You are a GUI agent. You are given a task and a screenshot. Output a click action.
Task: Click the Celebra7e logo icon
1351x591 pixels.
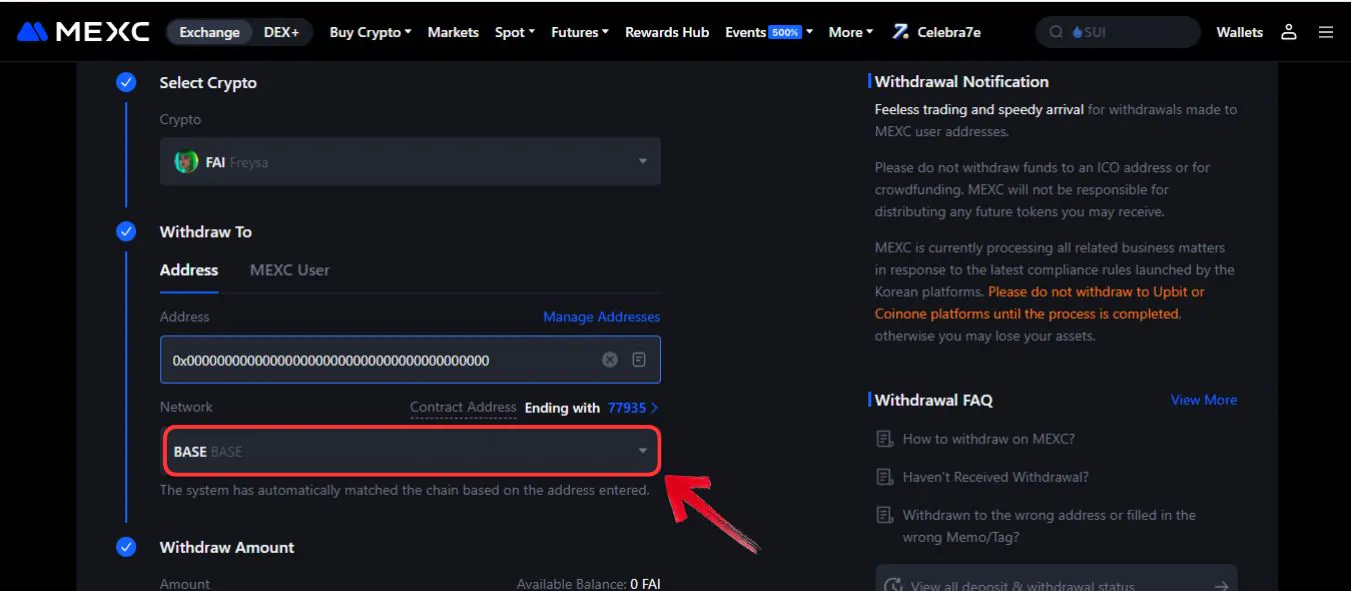point(901,32)
